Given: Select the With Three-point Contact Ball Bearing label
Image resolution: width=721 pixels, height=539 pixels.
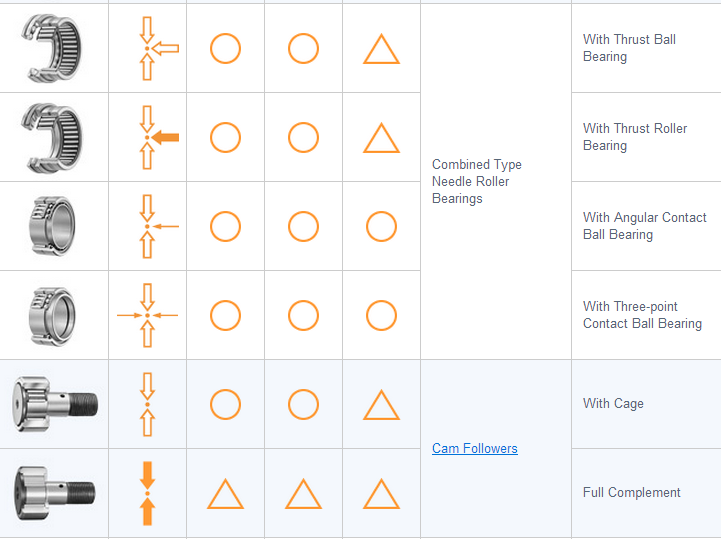Looking at the screenshot, I should (642, 315).
